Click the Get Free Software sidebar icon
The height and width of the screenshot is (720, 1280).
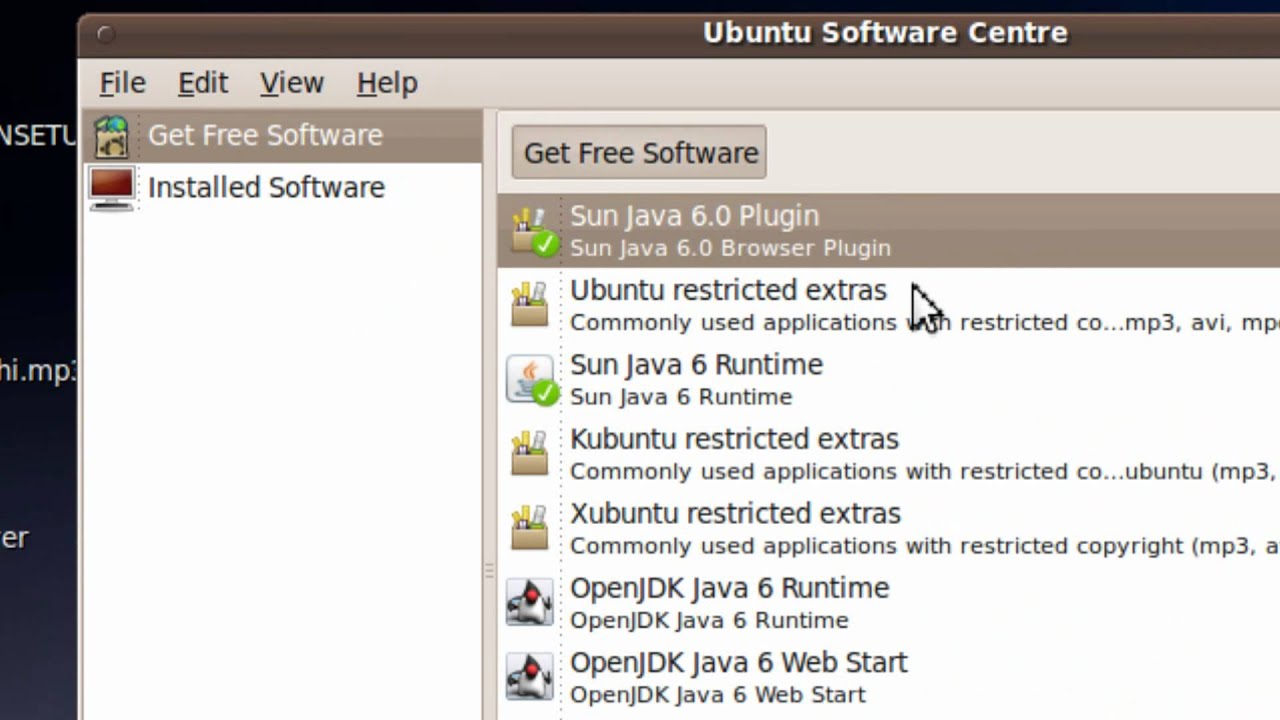click(x=112, y=136)
